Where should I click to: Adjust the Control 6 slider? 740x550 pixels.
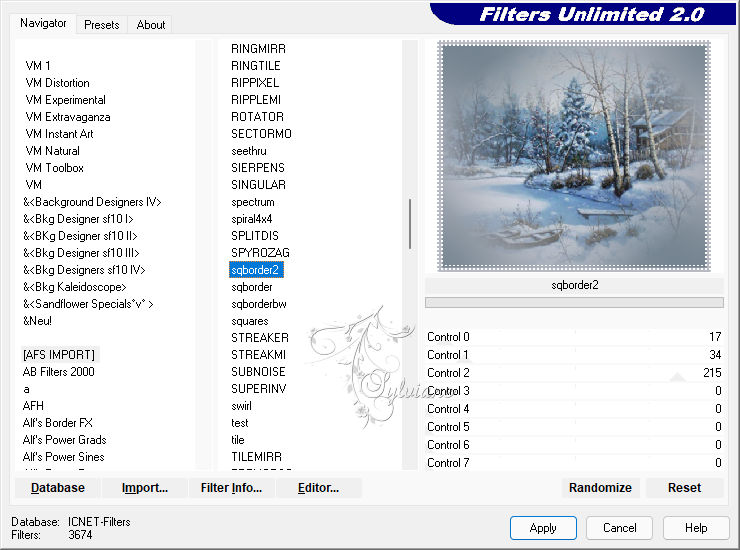point(574,444)
